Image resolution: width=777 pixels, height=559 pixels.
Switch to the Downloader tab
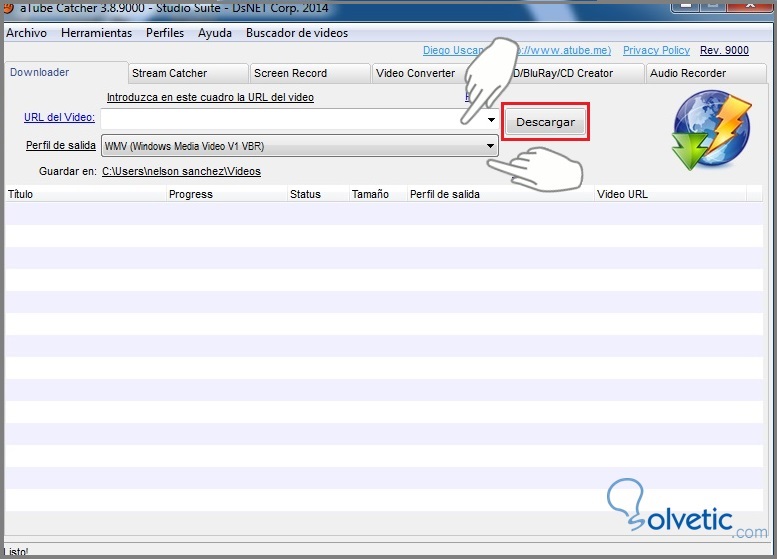pyautogui.click(x=66, y=72)
